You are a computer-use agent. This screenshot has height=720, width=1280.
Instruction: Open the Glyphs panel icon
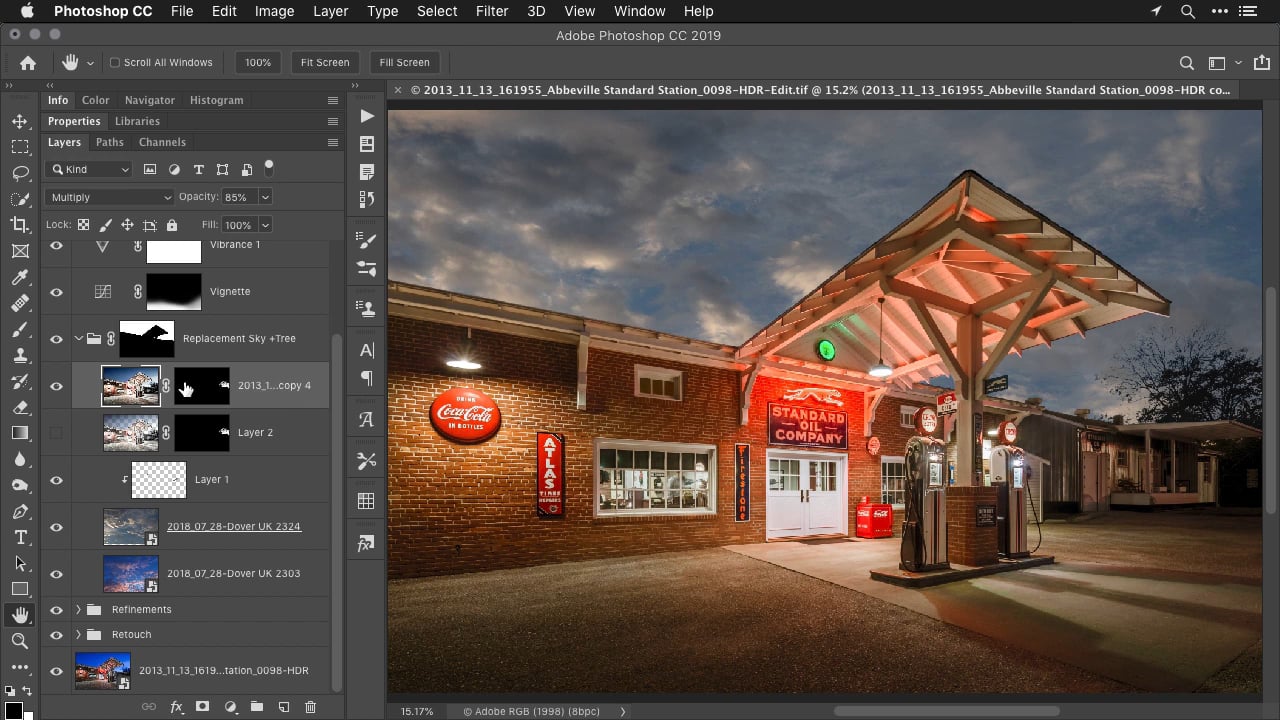[x=367, y=419]
